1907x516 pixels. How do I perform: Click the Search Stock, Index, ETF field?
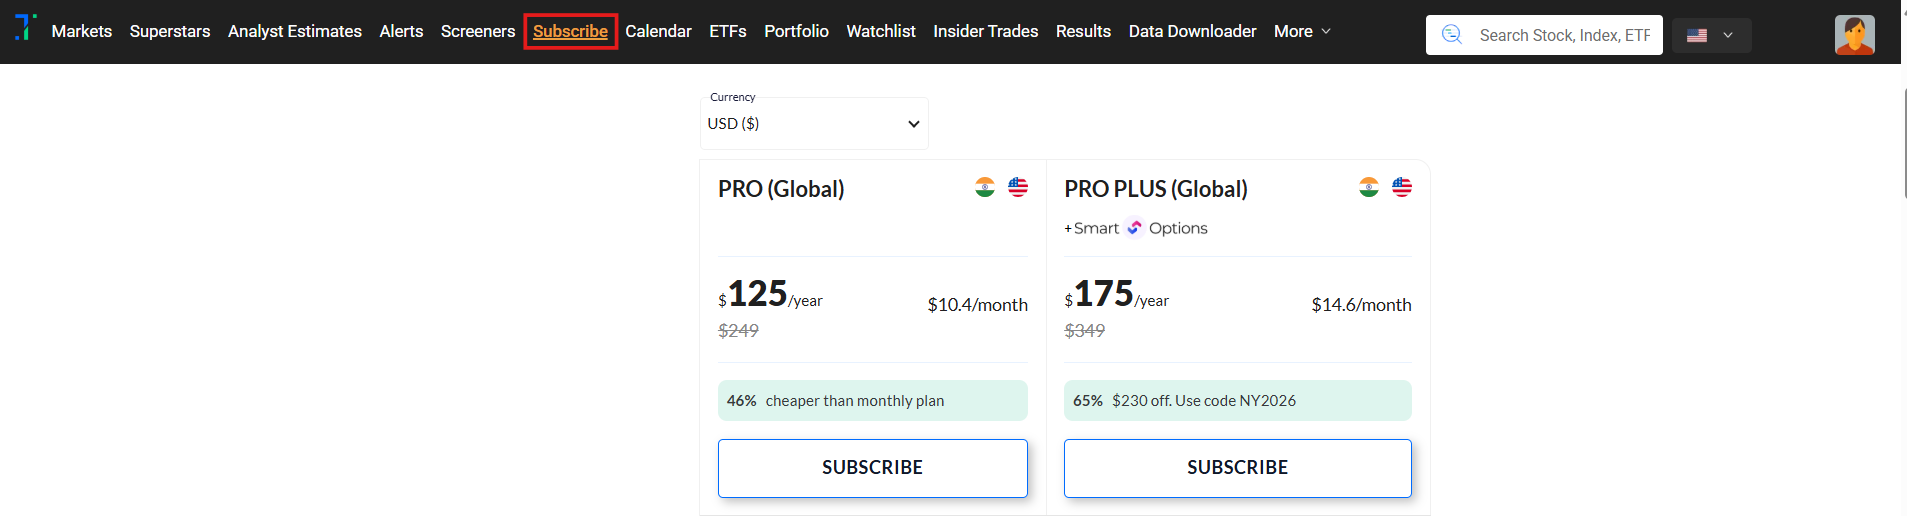[1564, 35]
